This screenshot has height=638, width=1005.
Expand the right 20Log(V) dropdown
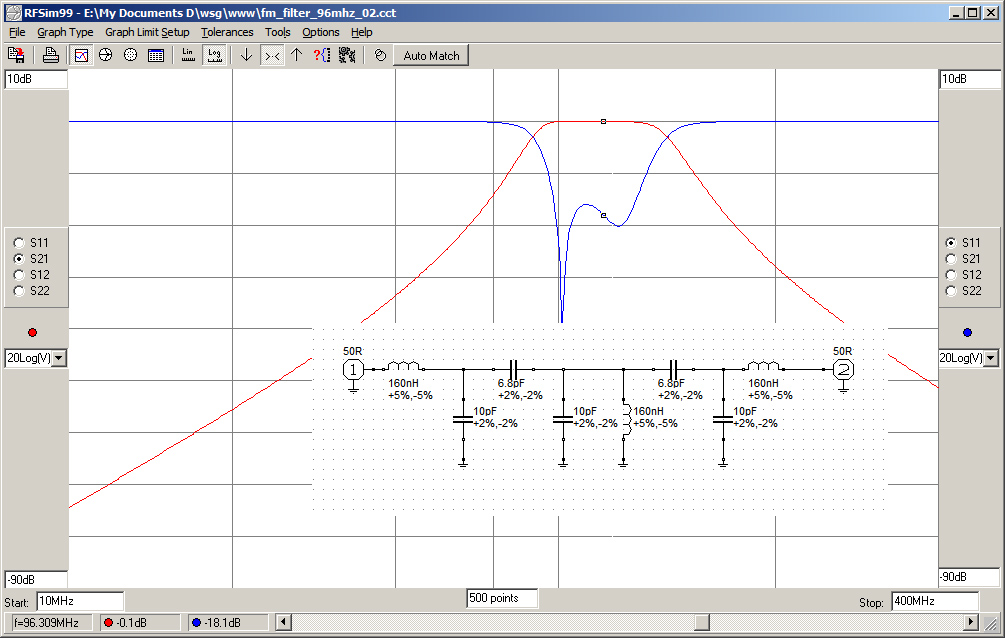coord(991,358)
